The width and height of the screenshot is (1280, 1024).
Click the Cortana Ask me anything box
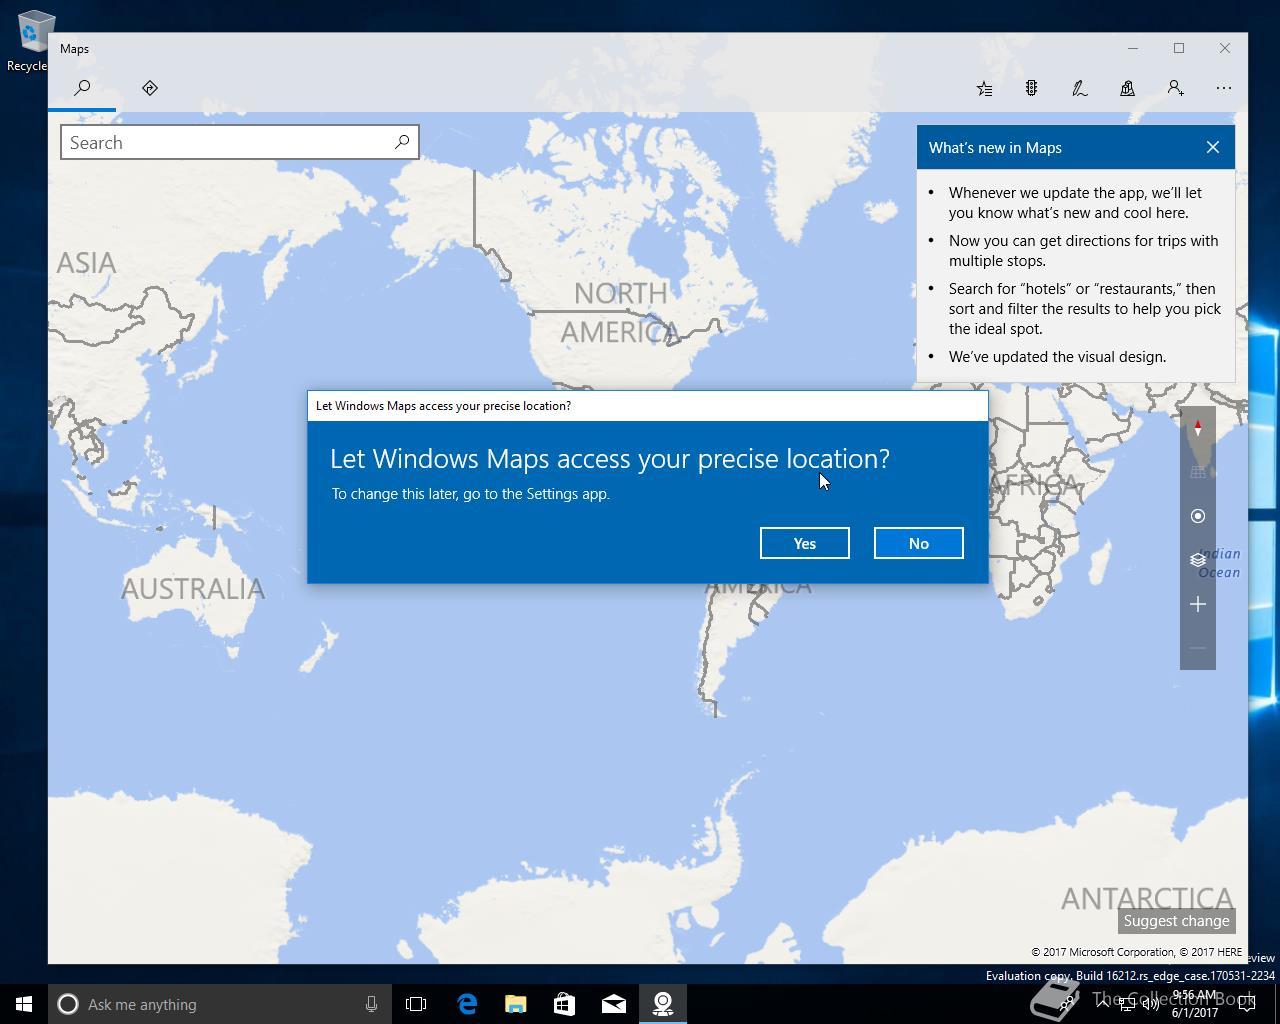coord(220,1004)
